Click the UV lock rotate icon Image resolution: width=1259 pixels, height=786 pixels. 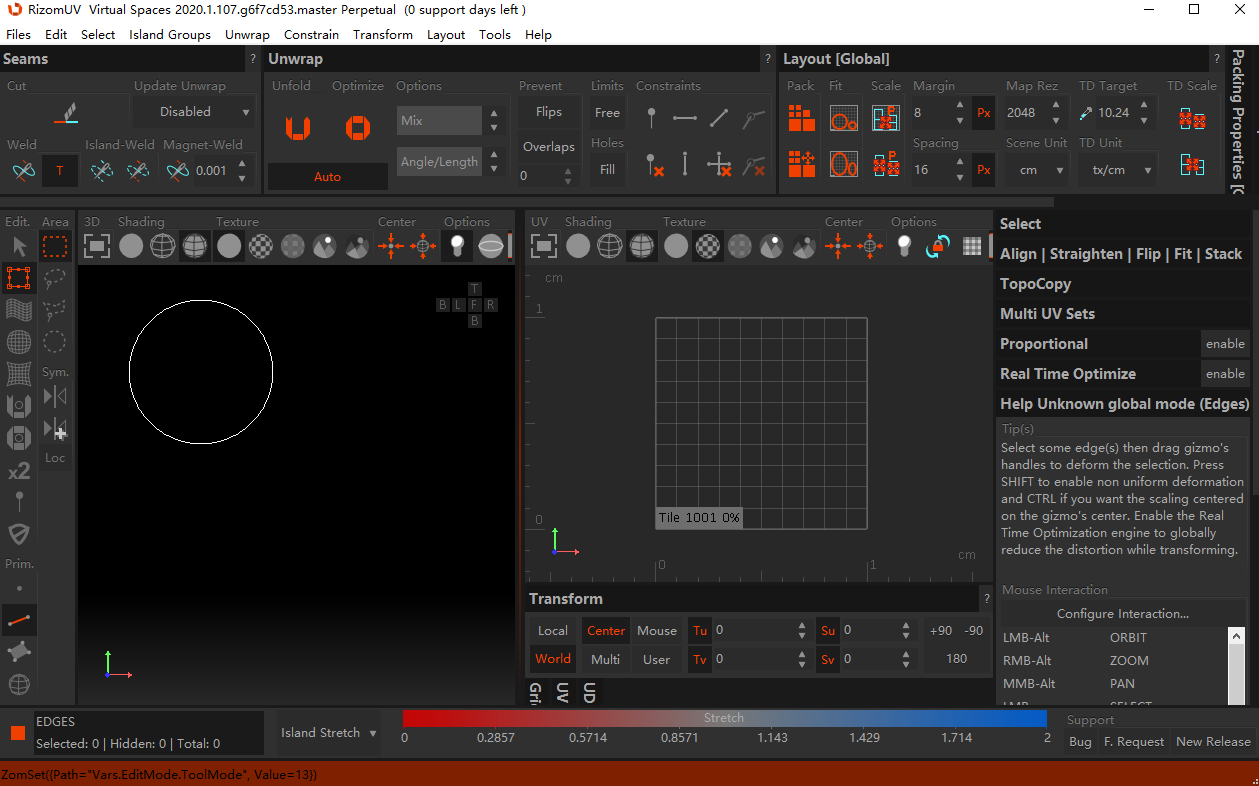[x=938, y=245]
